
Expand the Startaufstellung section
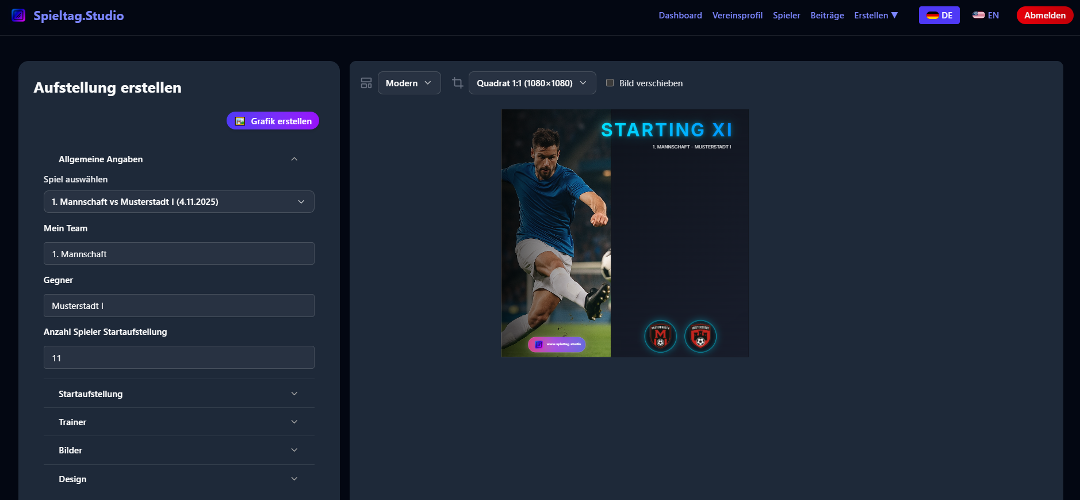[178, 394]
